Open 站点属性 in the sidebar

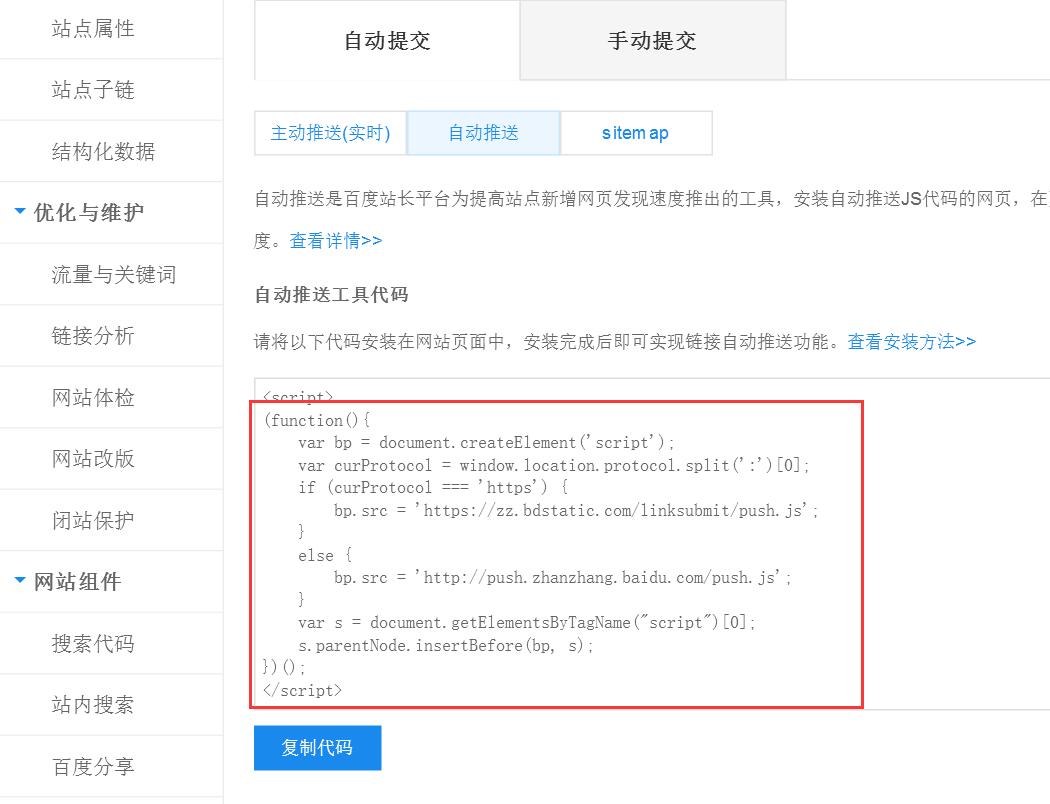93,29
